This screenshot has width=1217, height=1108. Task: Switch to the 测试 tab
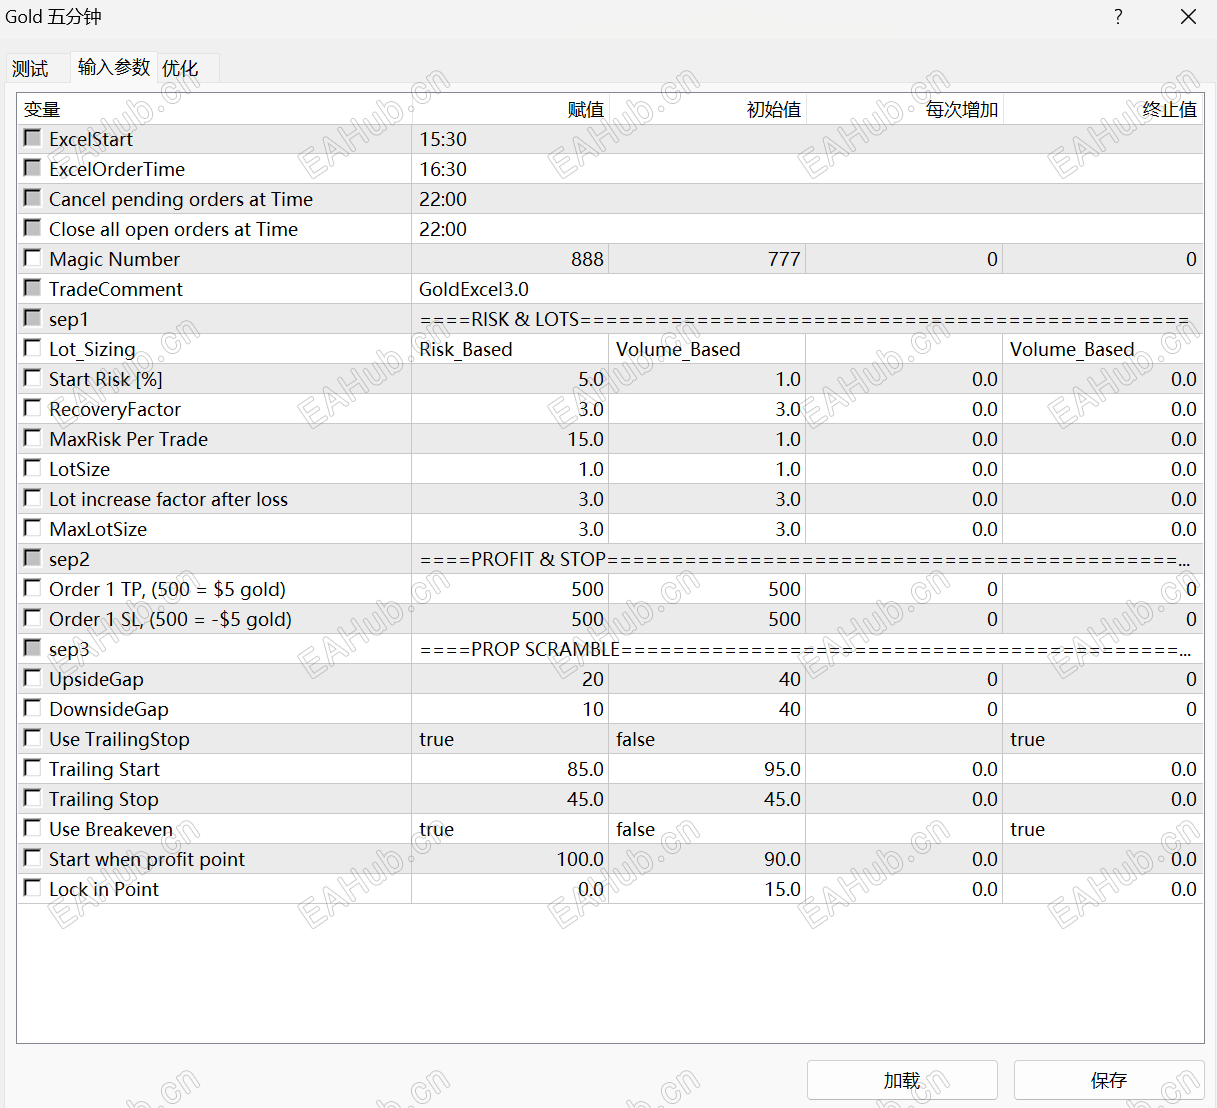pos(31,68)
